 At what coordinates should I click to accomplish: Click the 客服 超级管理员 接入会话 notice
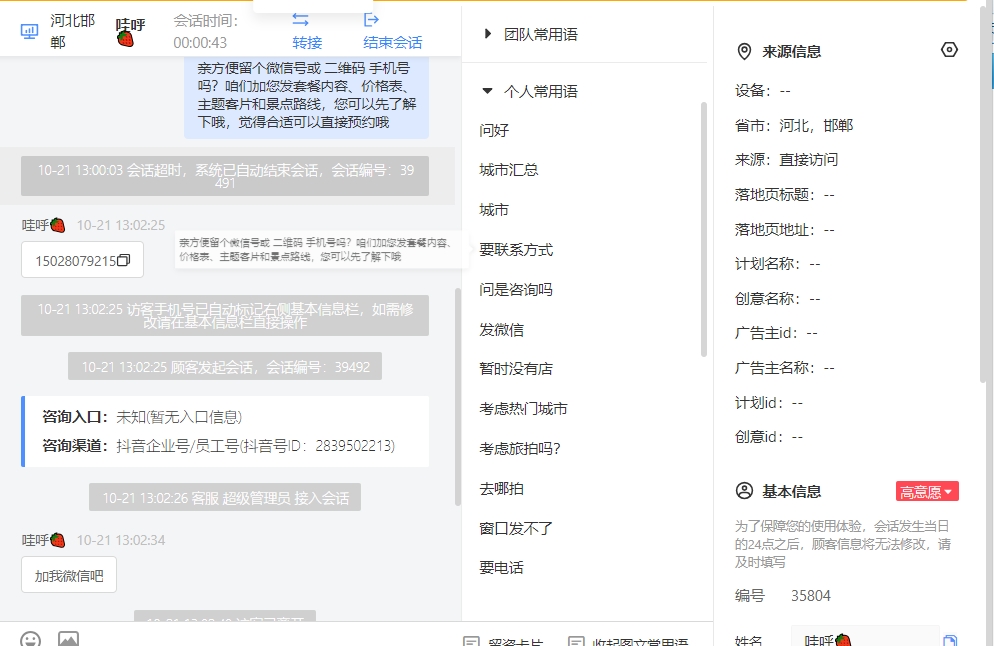click(x=225, y=498)
